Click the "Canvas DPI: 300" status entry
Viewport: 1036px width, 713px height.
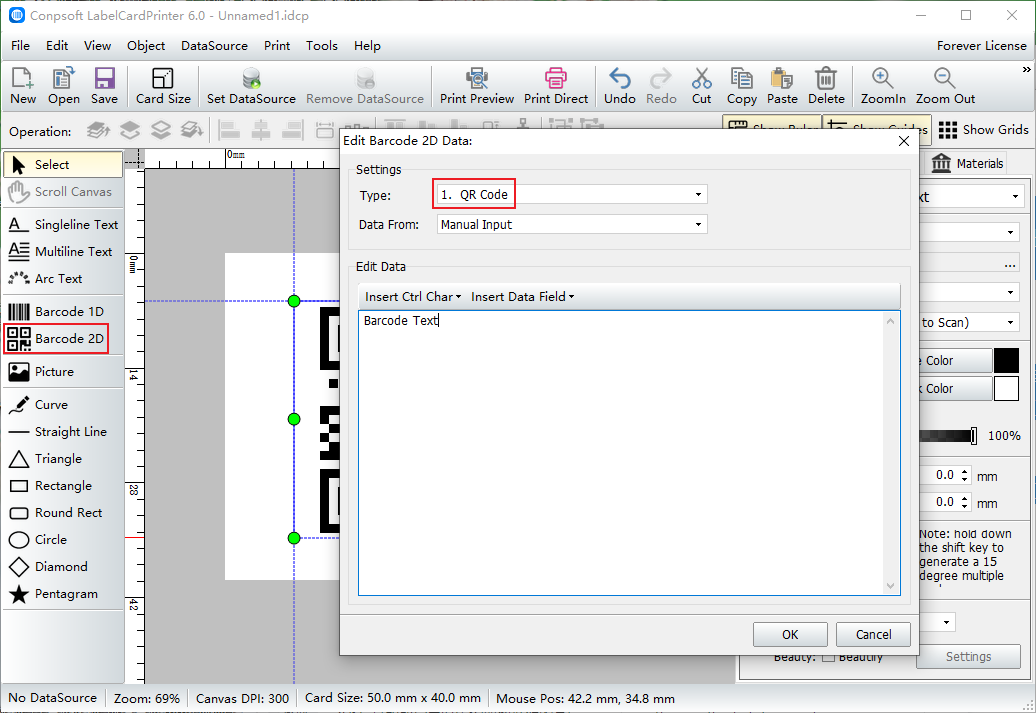click(242, 698)
